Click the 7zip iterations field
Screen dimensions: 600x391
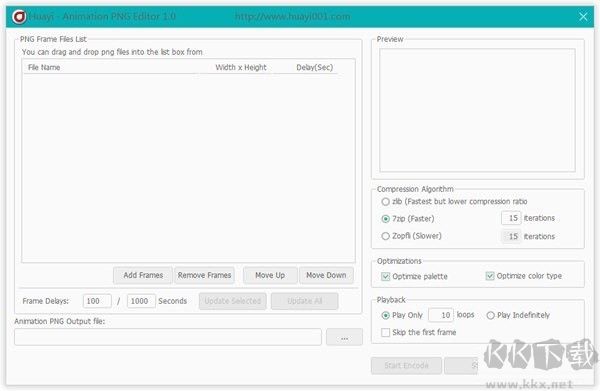pos(511,218)
